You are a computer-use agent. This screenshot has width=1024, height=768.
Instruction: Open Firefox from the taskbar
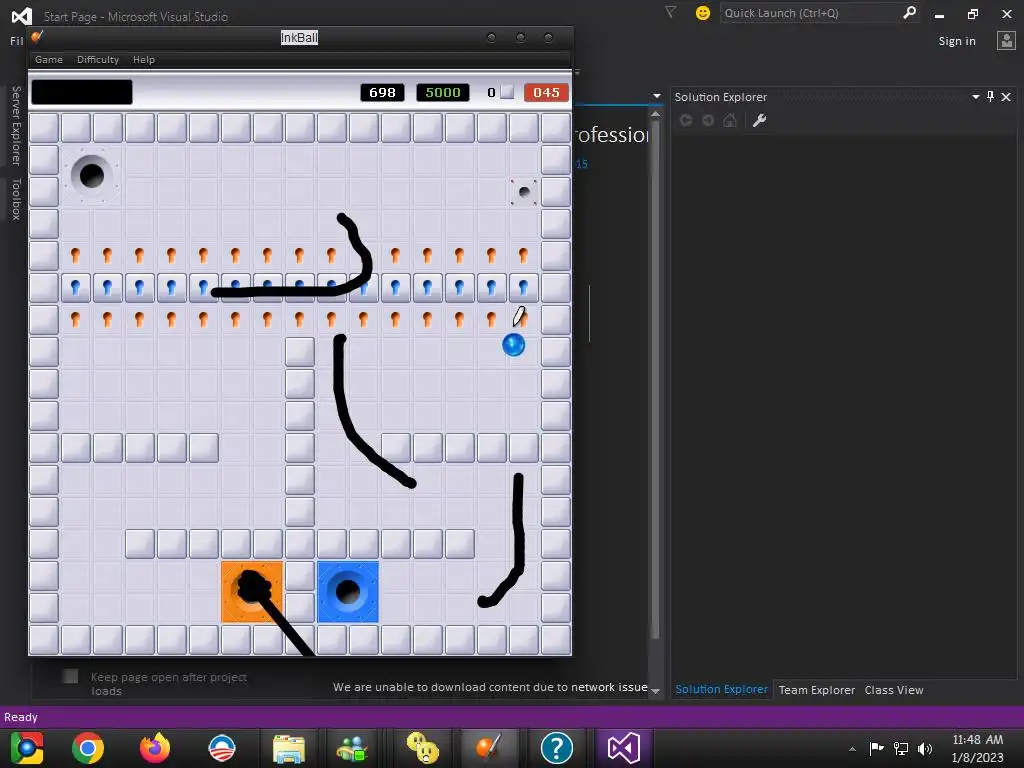(x=155, y=748)
